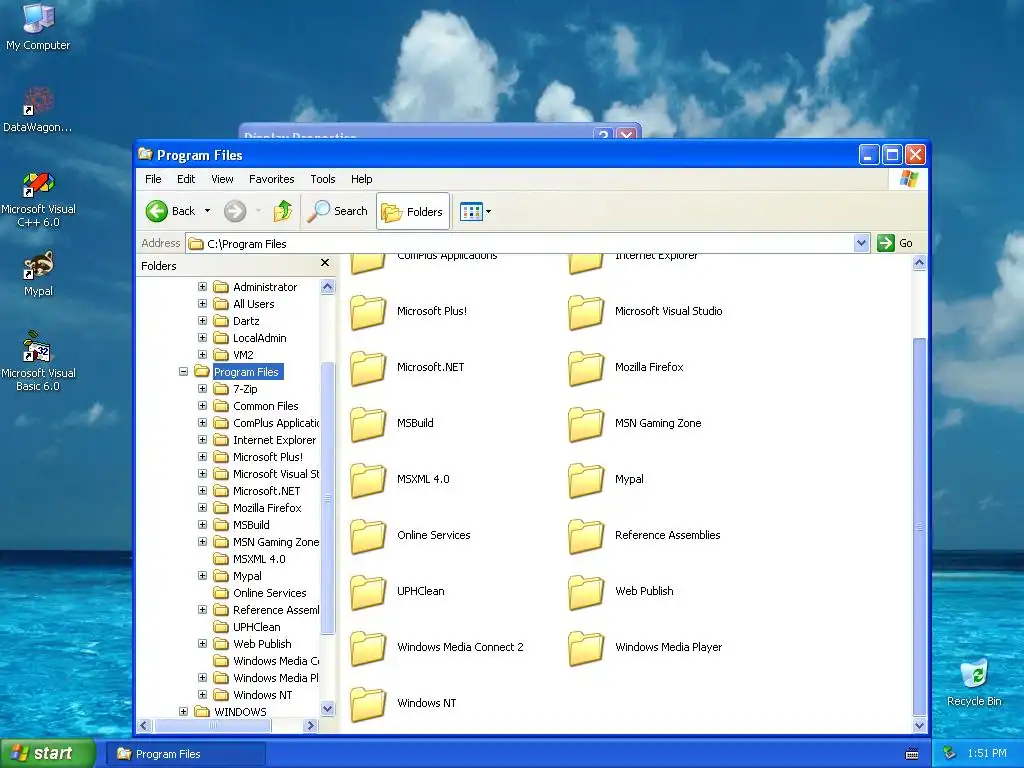
Task: Collapse the Program Files tree node
Action: [x=184, y=372]
